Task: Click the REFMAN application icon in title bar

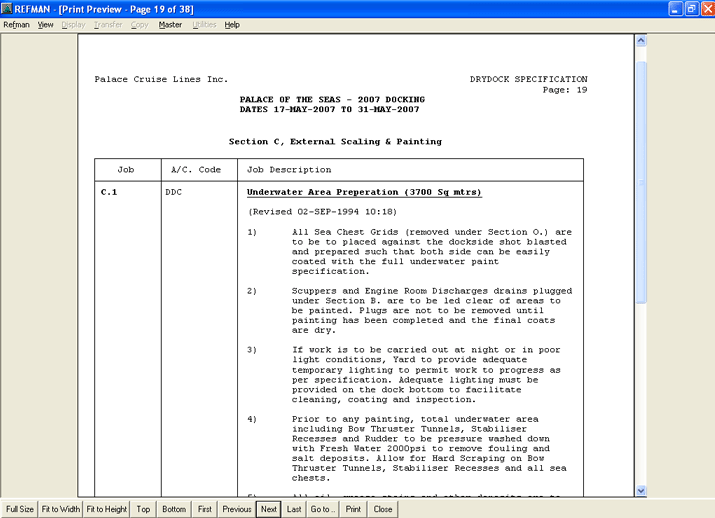Action: click(8, 8)
